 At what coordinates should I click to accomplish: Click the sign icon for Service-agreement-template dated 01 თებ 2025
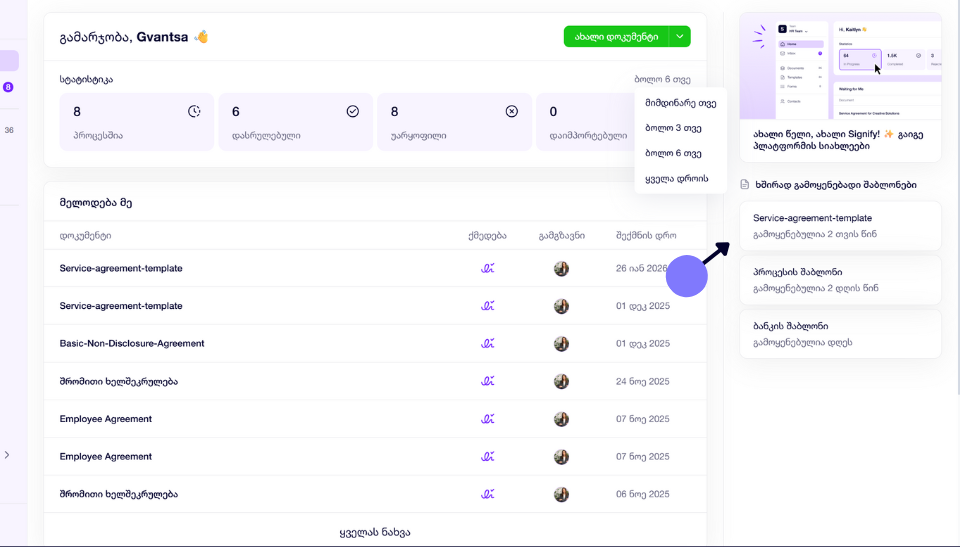pyautogui.click(x=487, y=306)
